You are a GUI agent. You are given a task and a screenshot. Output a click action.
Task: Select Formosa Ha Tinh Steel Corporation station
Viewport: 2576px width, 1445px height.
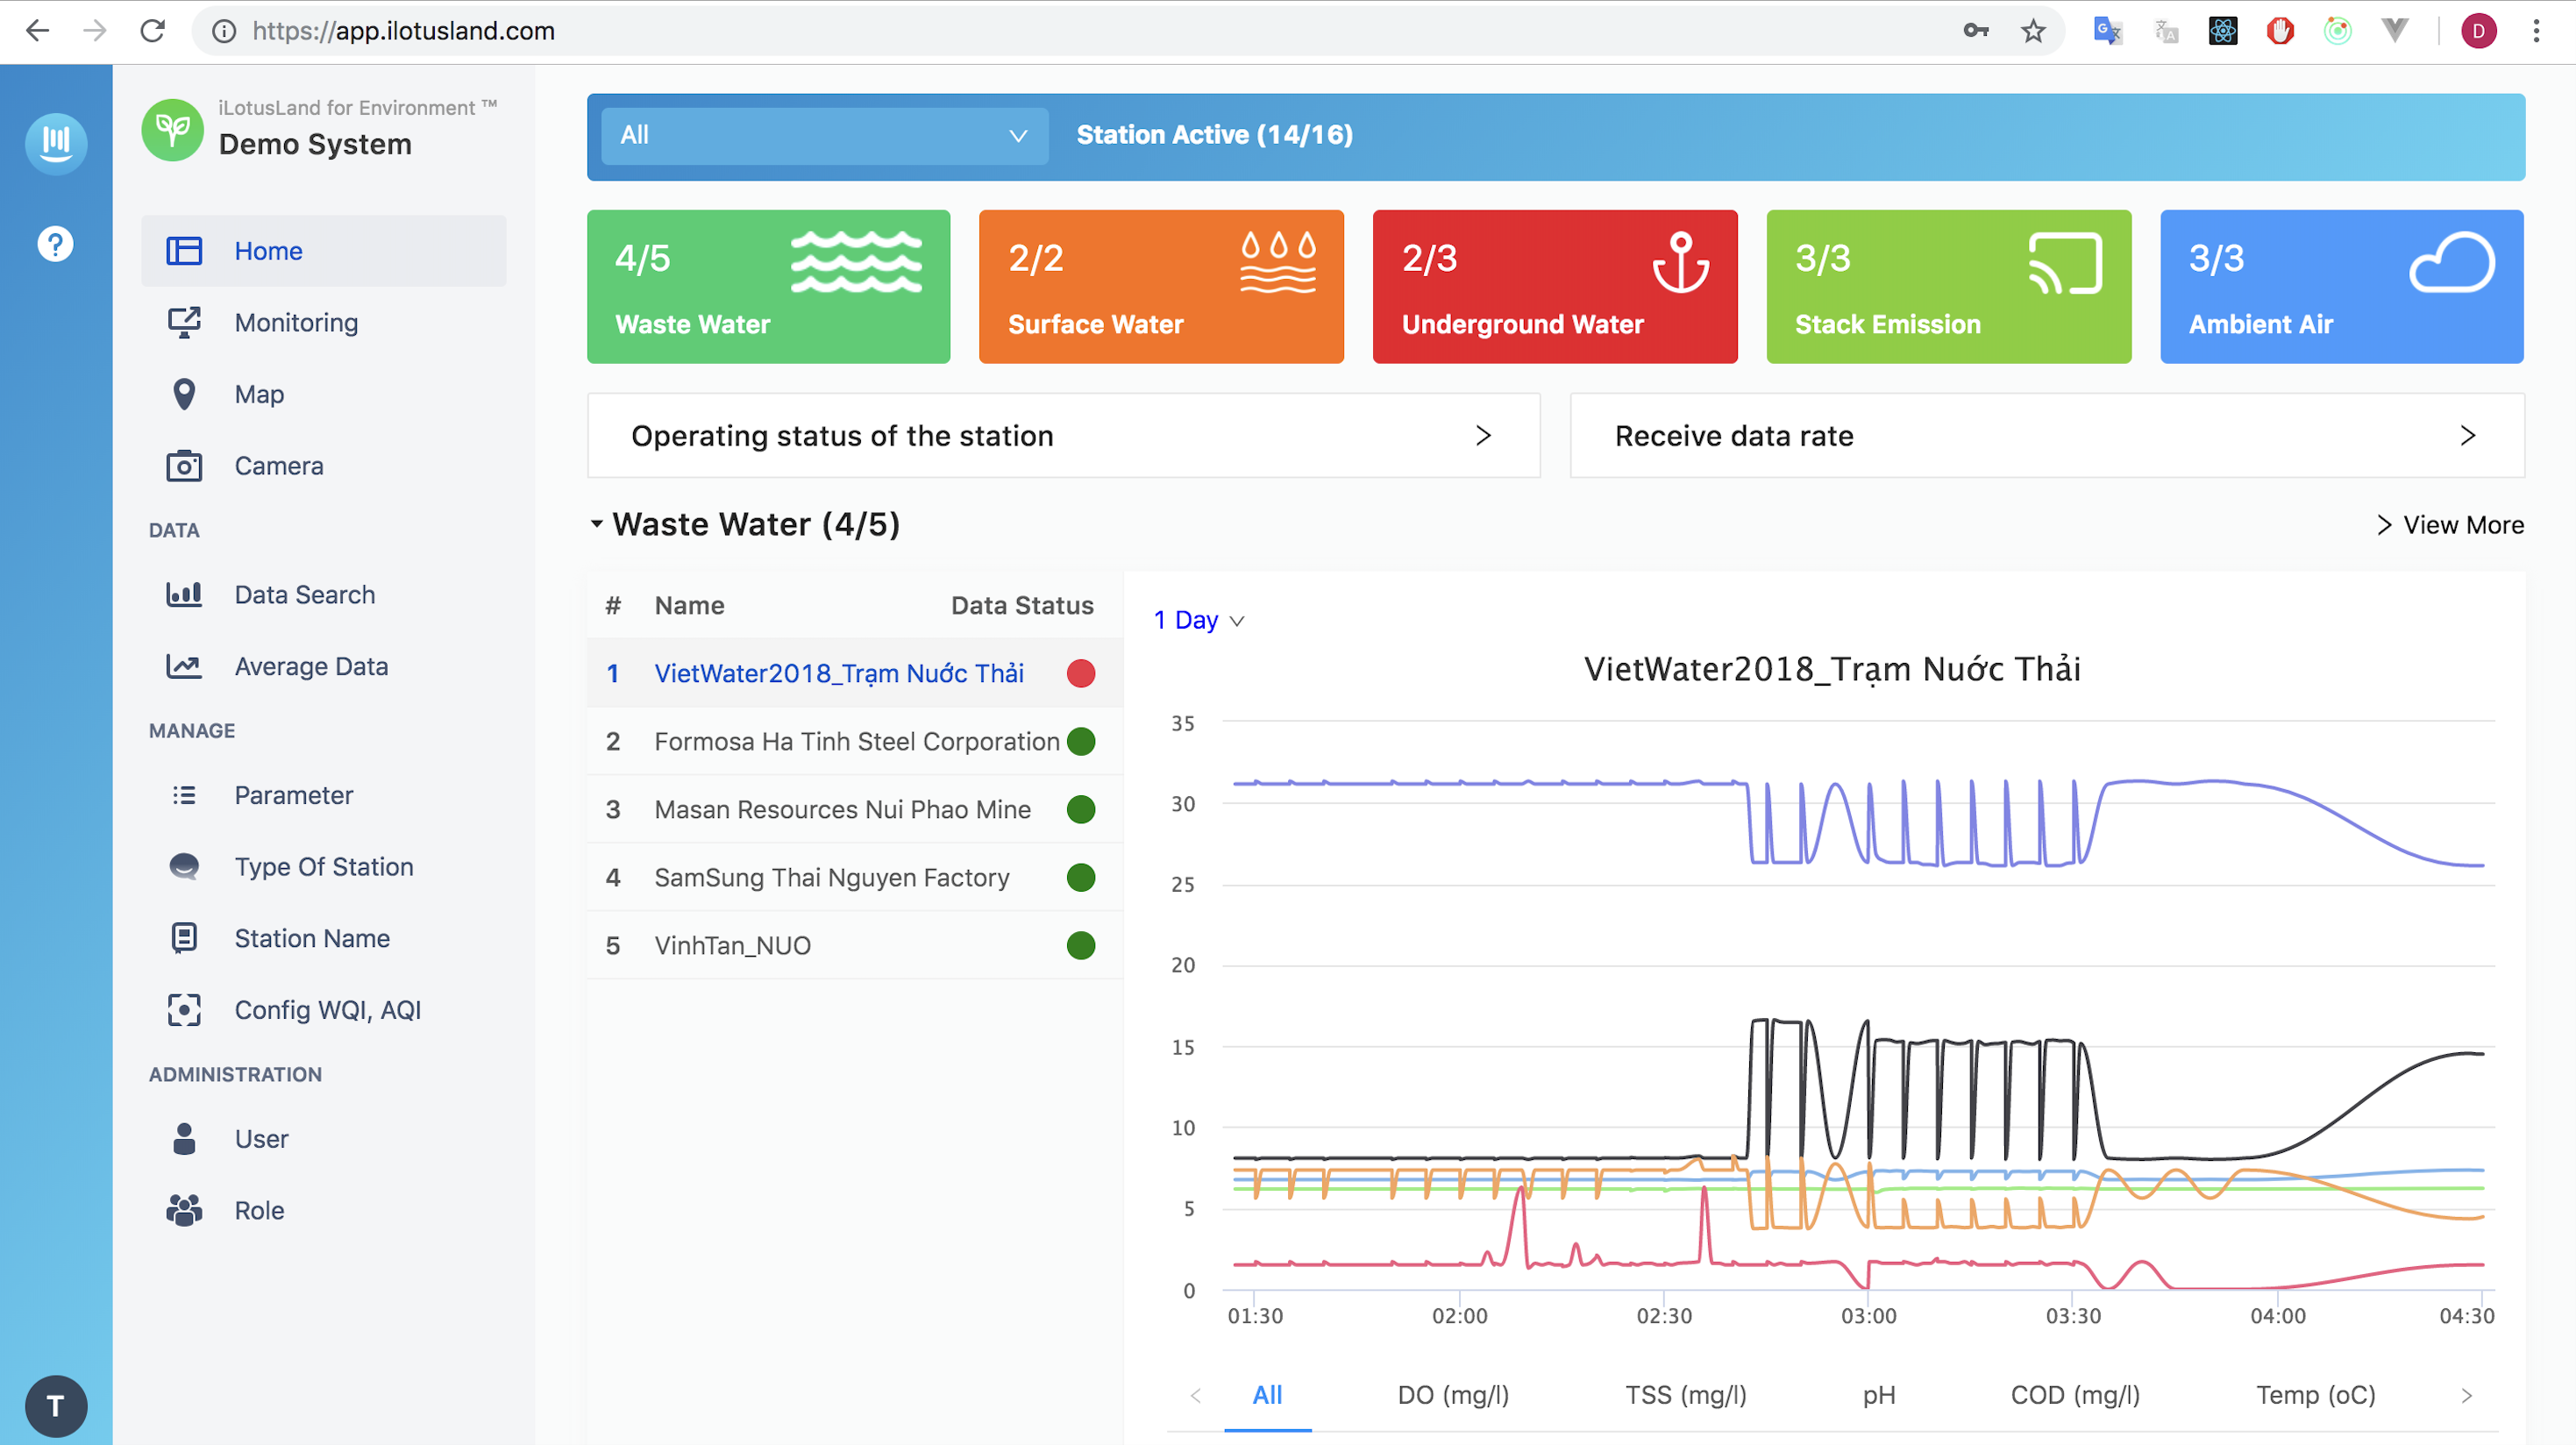point(856,742)
